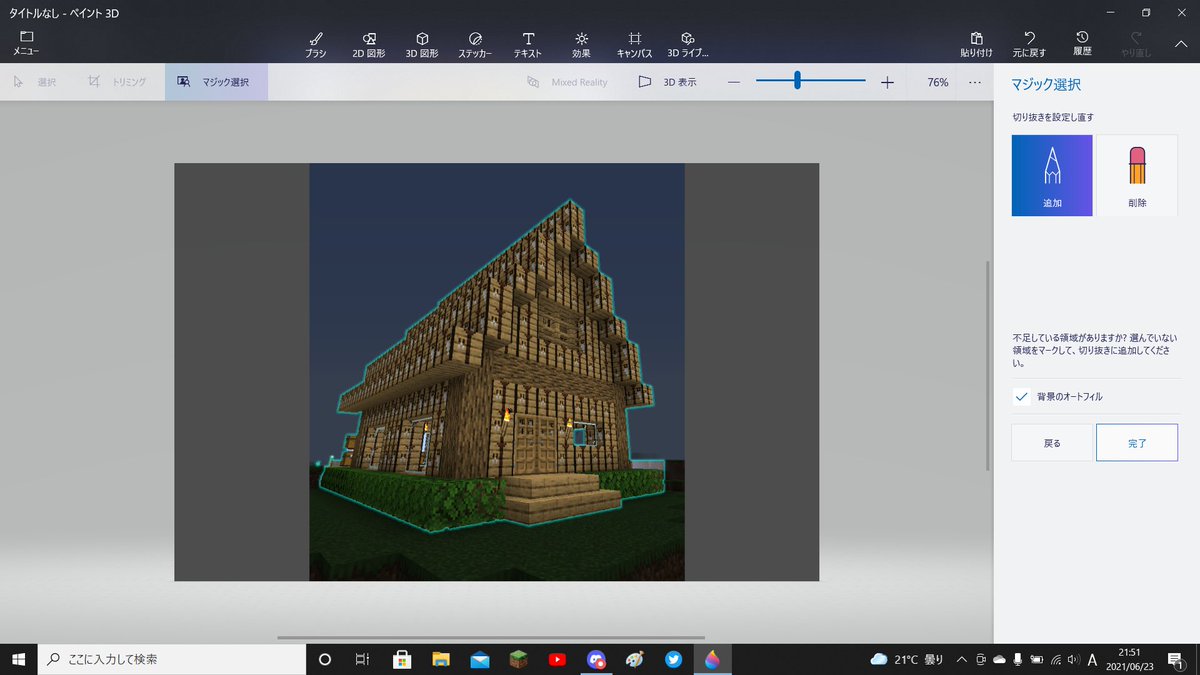Open the キャンバス canvas settings
Screen dimensions: 1200x675
[x=635, y=44]
